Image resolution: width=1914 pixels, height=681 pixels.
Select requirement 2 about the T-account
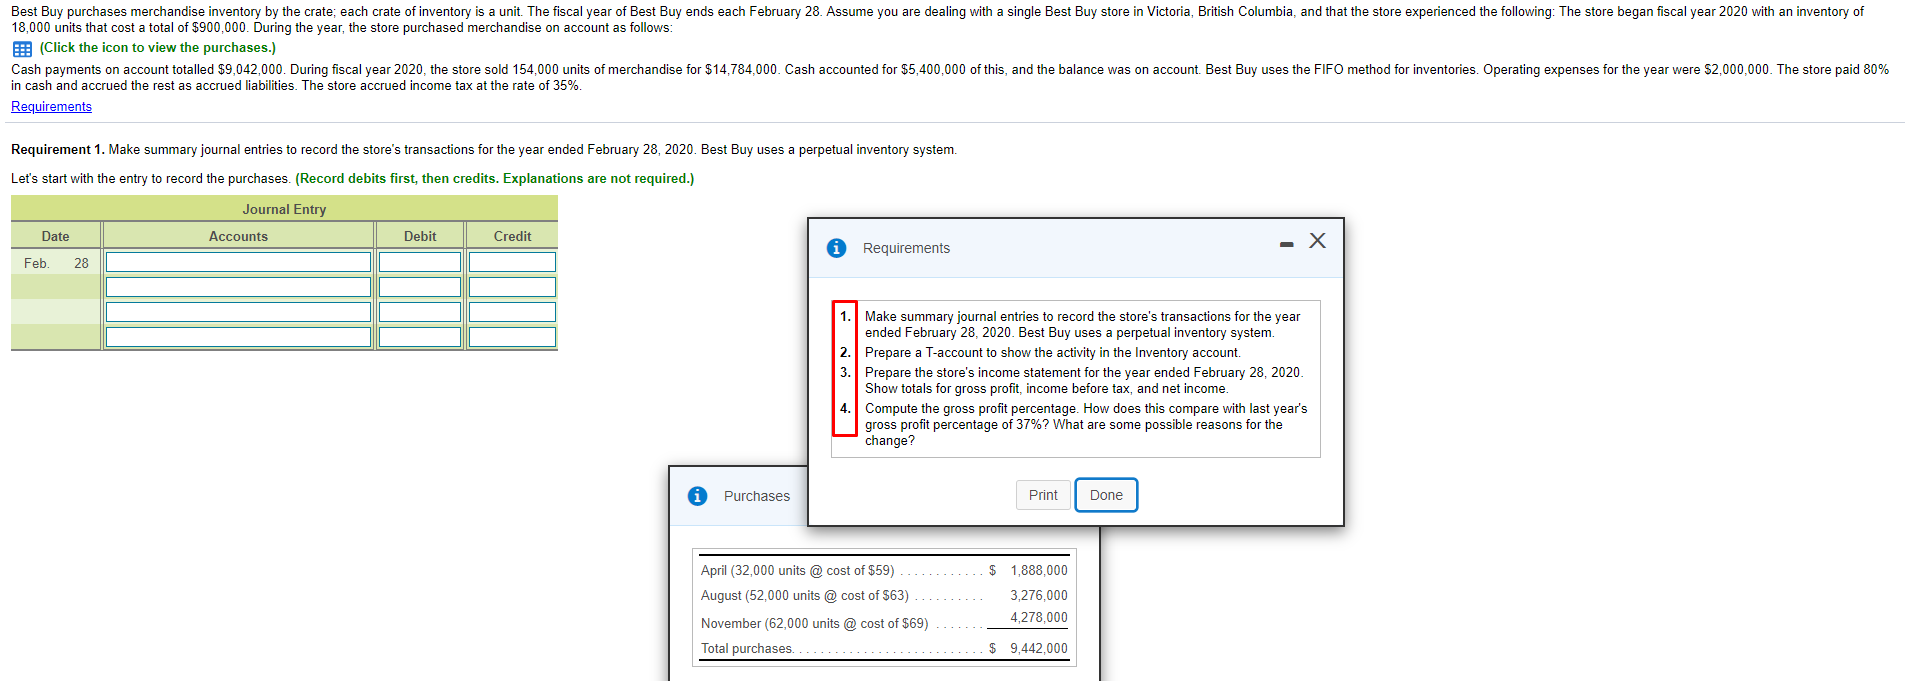point(1052,353)
